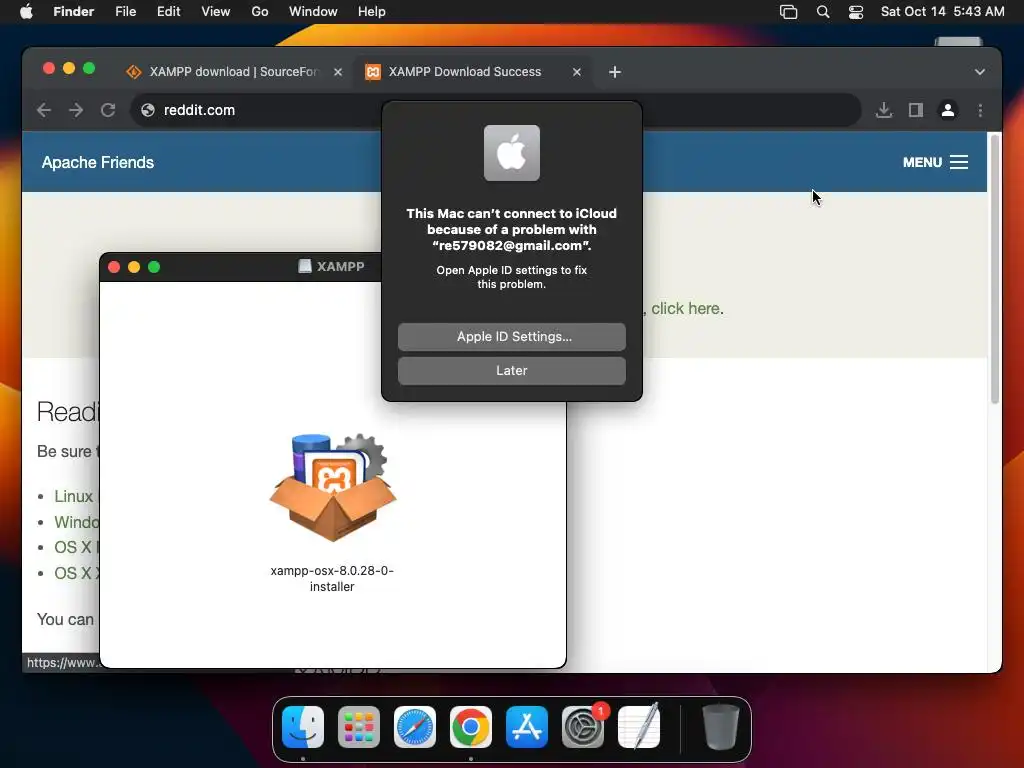Open the Apple menu in menu bar
This screenshot has height=768, width=1024.
coord(26,12)
